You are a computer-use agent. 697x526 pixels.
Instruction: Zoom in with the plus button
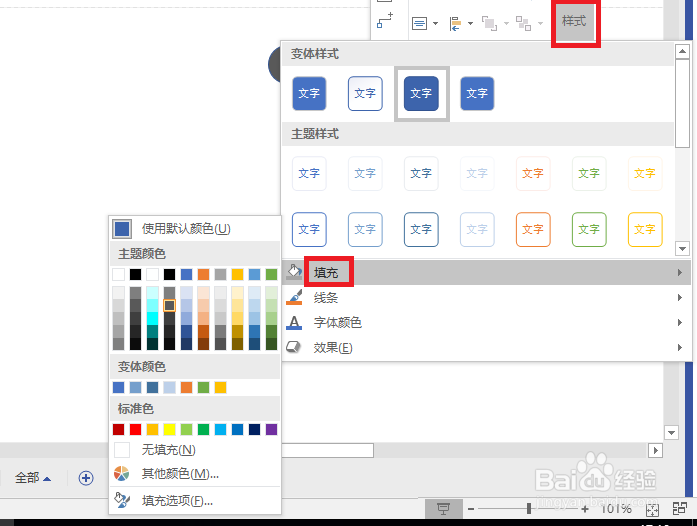tap(585, 509)
